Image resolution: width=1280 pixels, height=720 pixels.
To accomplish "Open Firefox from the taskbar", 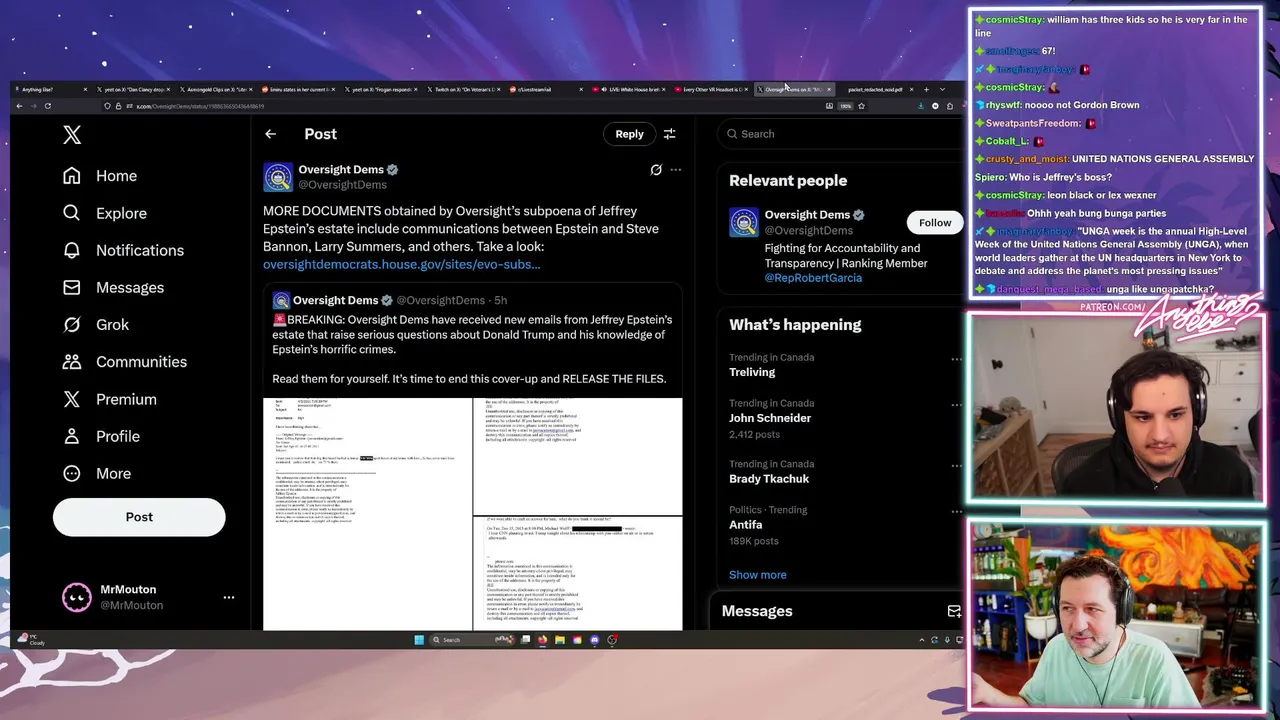I will click(x=543, y=640).
